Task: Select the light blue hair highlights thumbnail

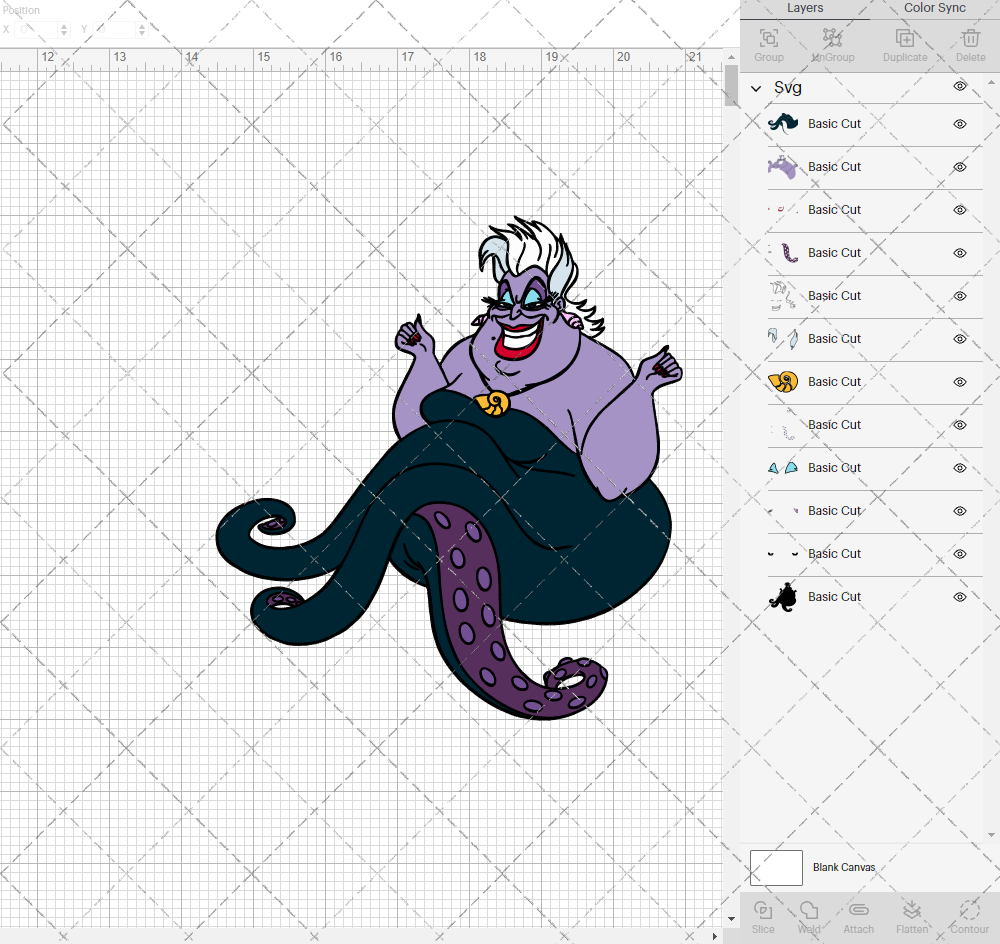Action: click(783, 339)
